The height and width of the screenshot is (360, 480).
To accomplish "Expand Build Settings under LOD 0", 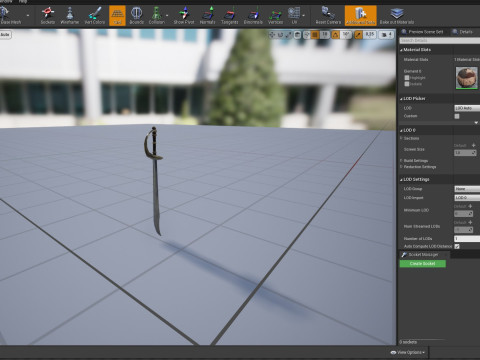I will (x=401, y=161).
